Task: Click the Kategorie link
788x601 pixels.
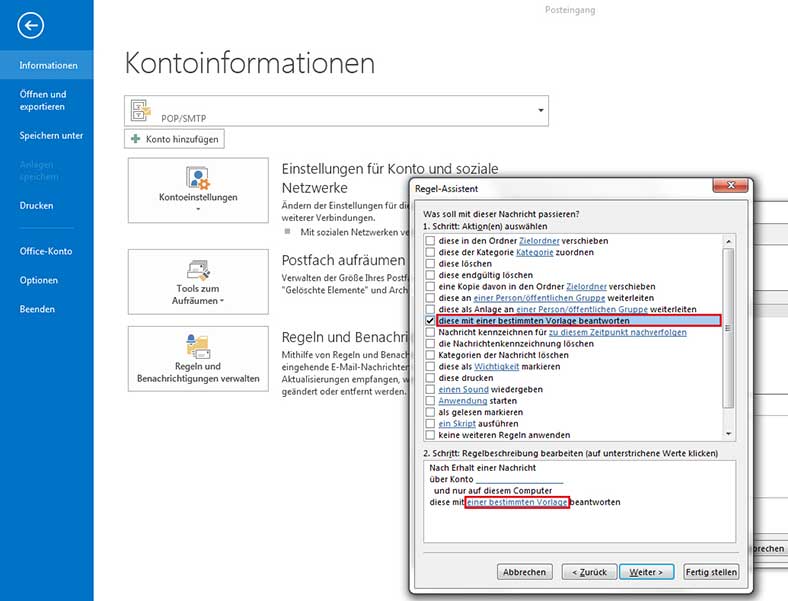Action: [535, 252]
